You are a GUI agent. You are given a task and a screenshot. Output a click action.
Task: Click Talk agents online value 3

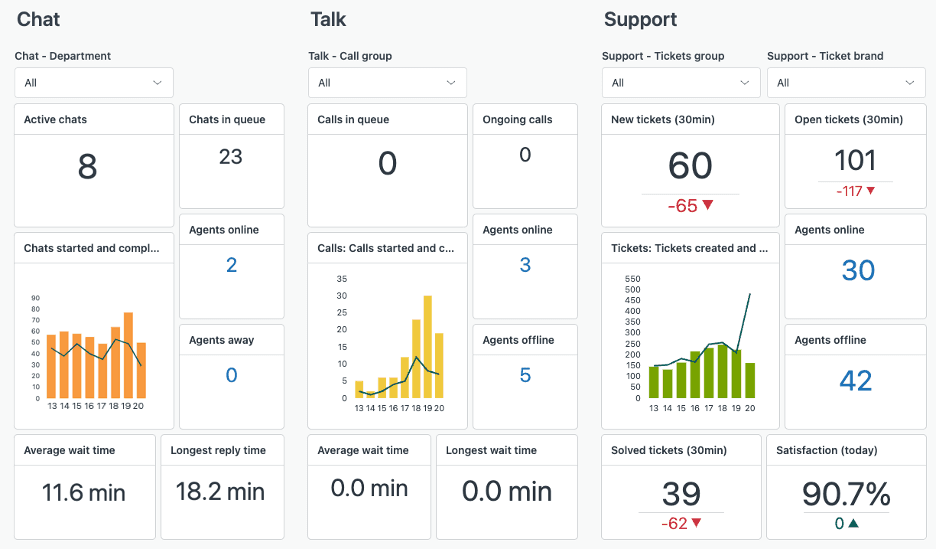coord(525,265)
